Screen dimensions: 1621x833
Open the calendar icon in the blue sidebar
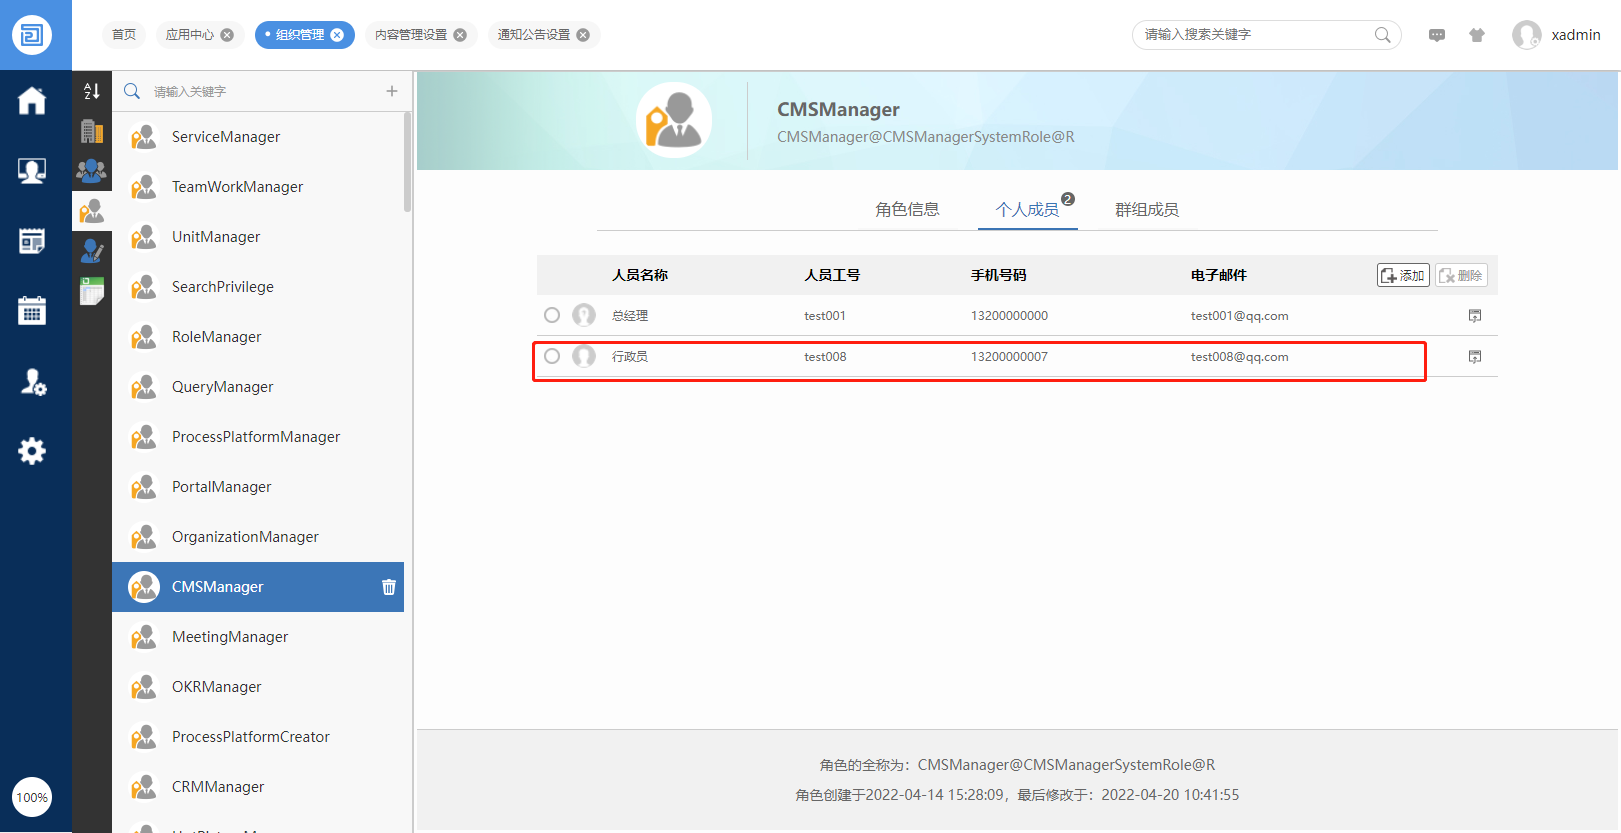pyautogui.click(x=32, y=311)
